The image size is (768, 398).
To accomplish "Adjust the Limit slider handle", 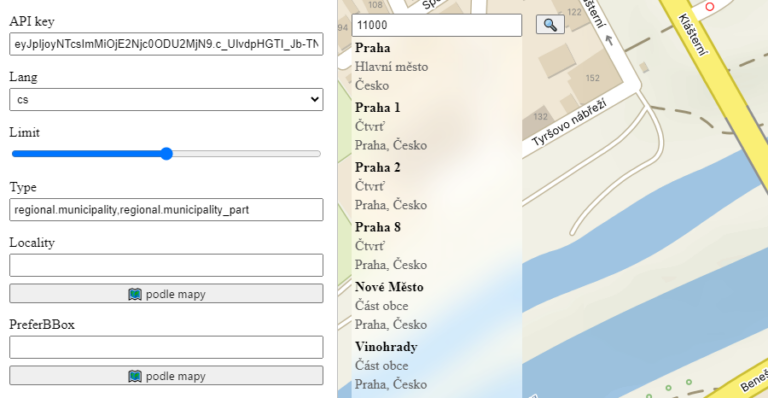I will tap(167, 154).
